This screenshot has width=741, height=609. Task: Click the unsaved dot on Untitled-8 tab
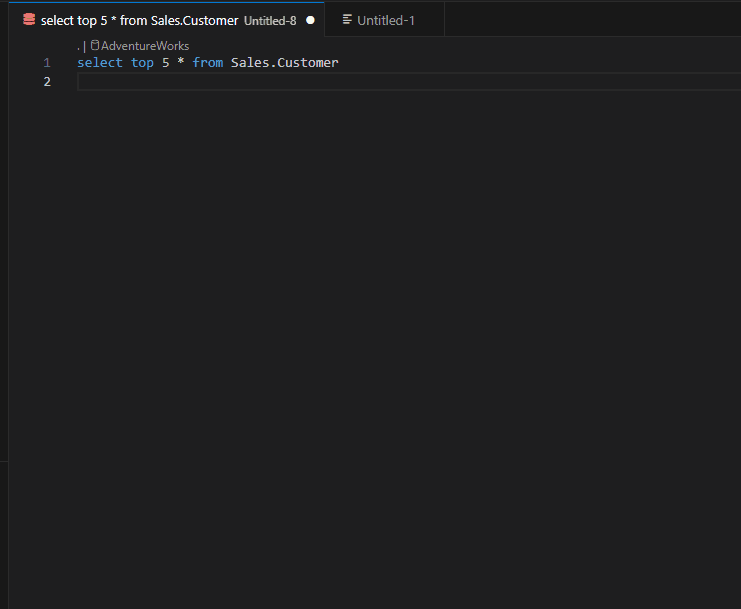click(x=310, y=20)
